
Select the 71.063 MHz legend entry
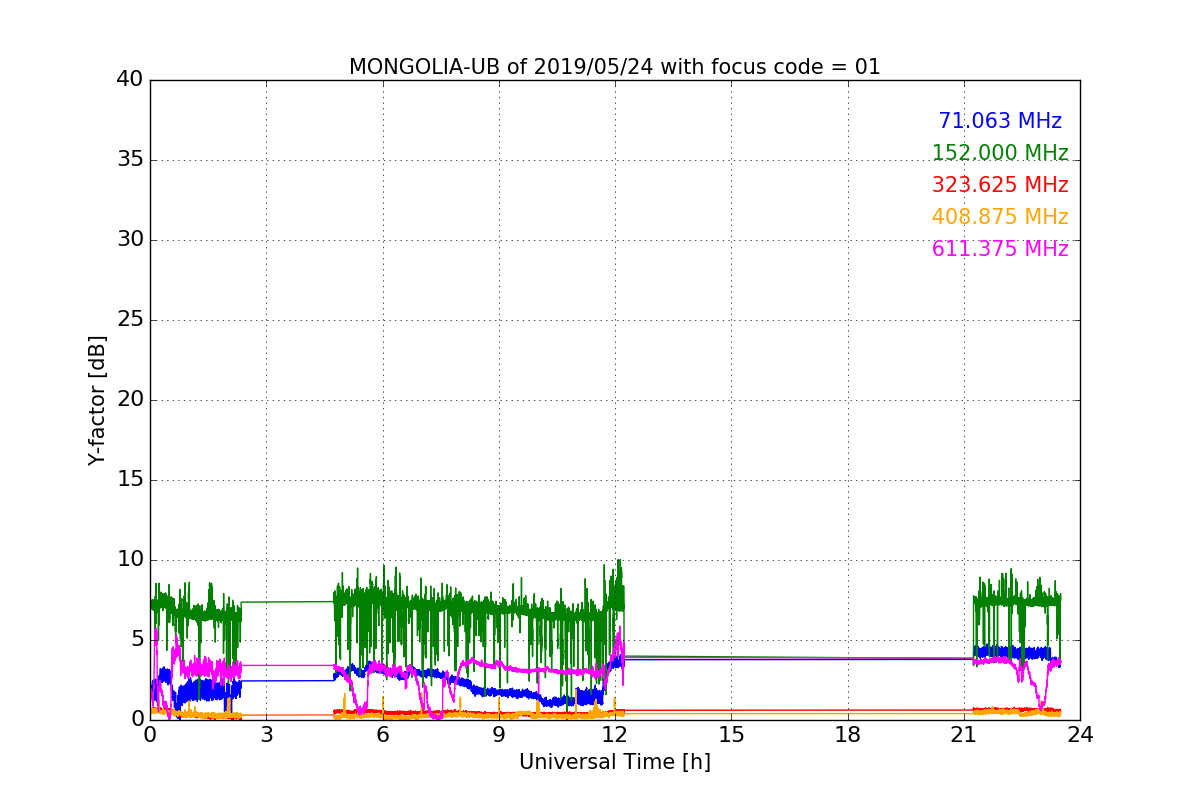tap(1000, 121)
